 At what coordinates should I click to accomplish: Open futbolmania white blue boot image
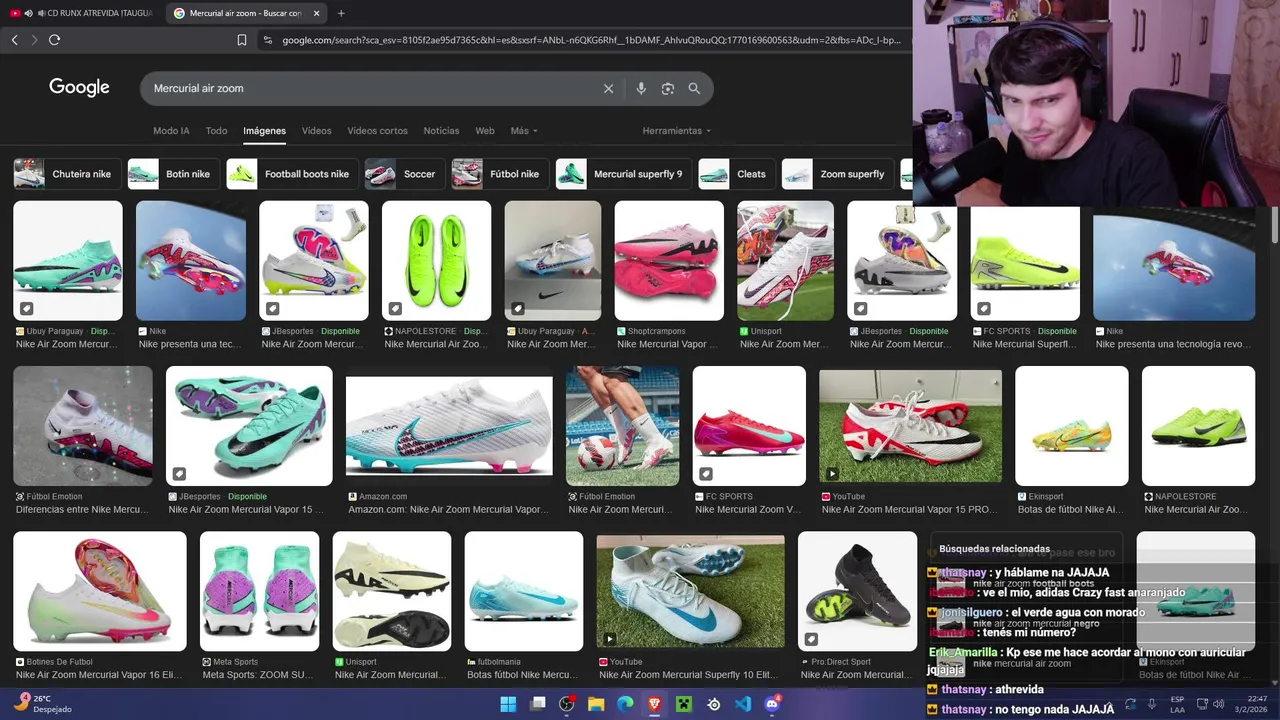point(524,591)
